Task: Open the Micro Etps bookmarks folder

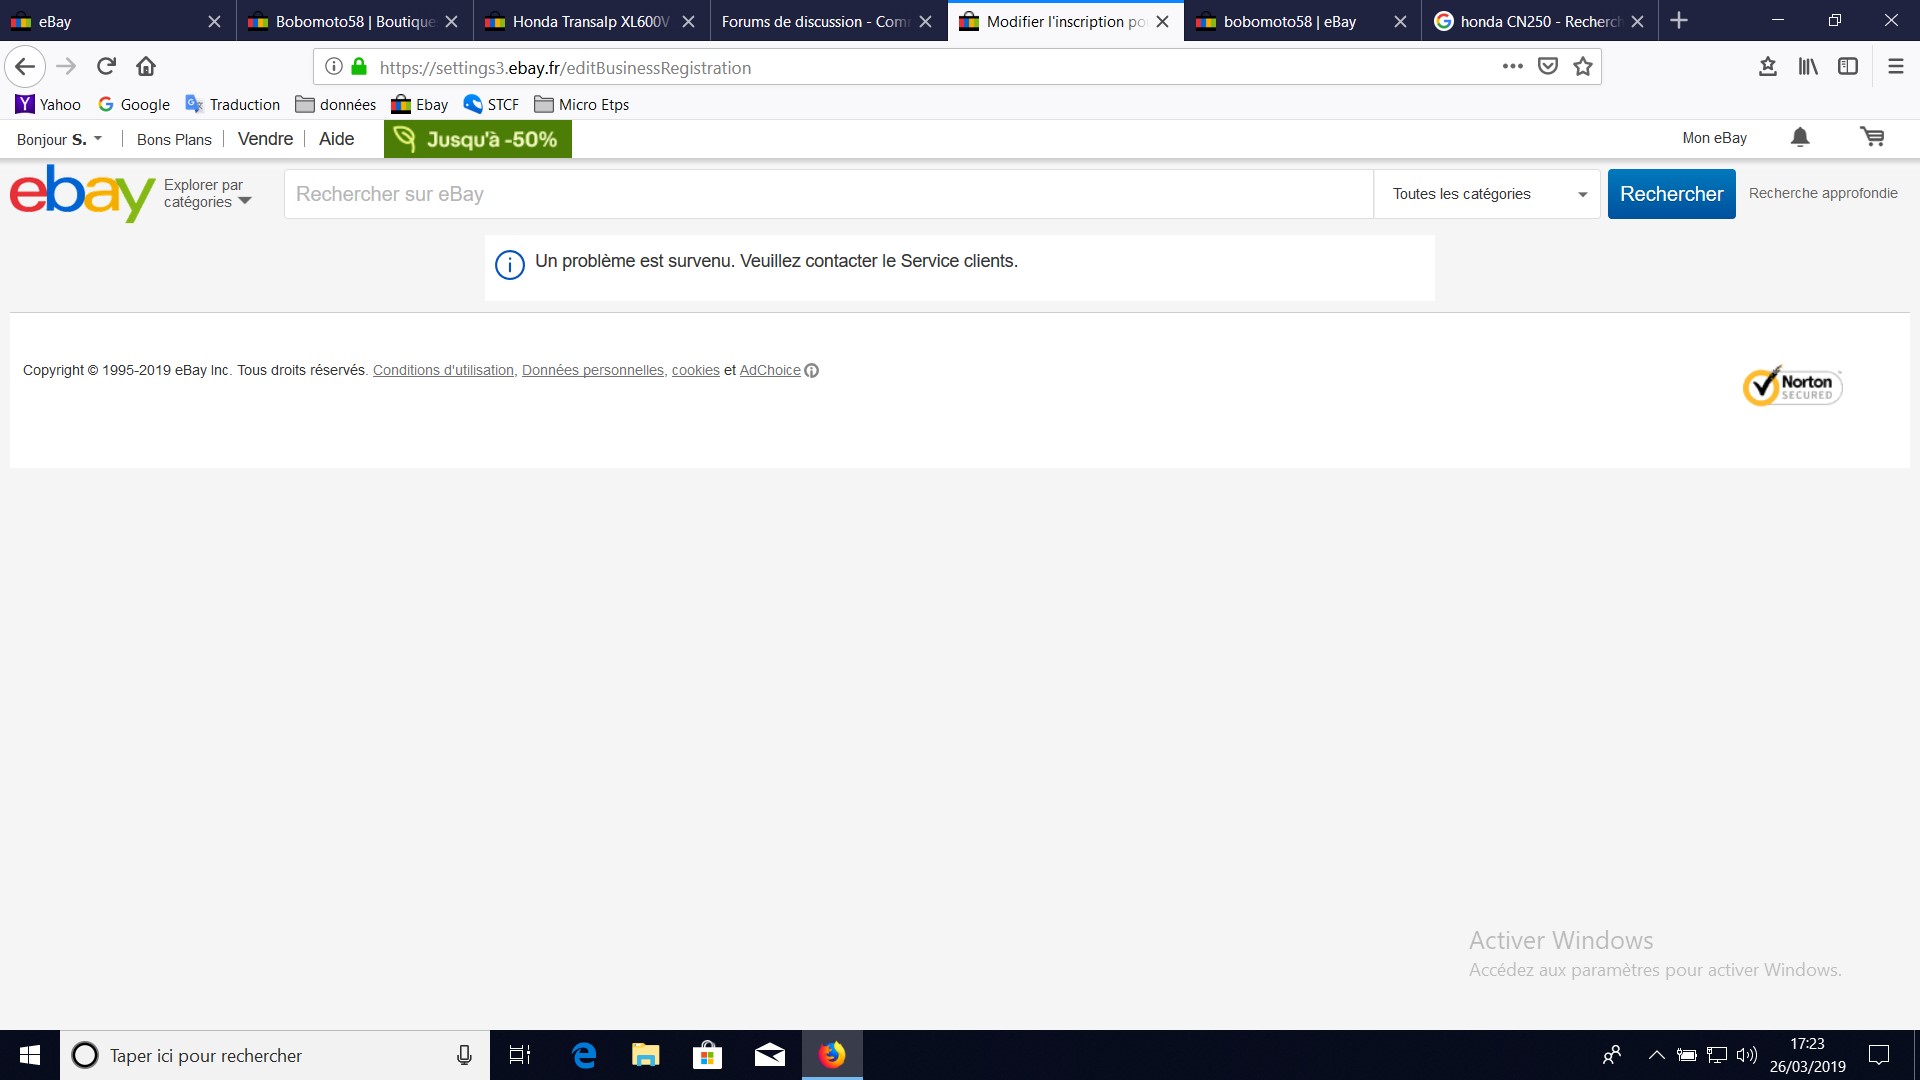Action: [582, 105]
